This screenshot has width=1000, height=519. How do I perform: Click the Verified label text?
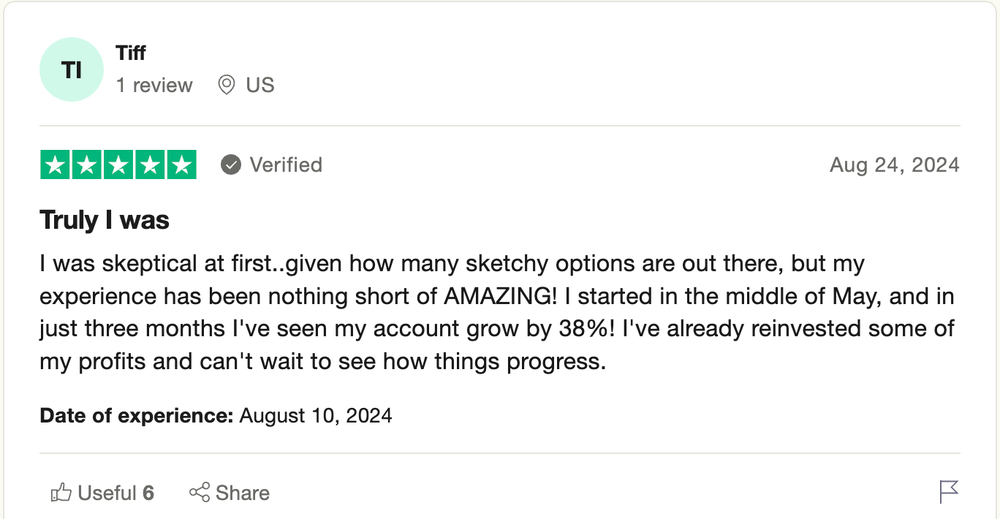click(x=286, y=165)
